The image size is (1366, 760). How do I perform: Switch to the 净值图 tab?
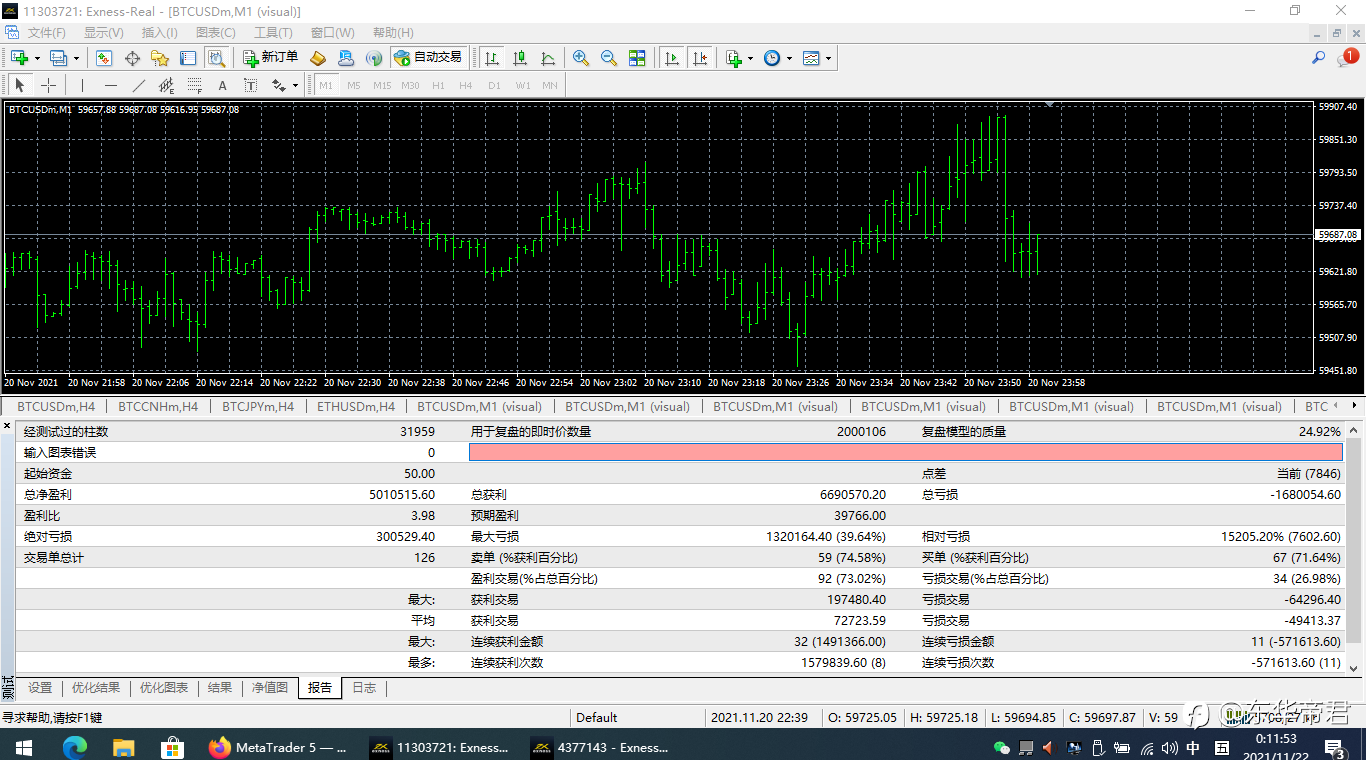(x=270, y=688)
